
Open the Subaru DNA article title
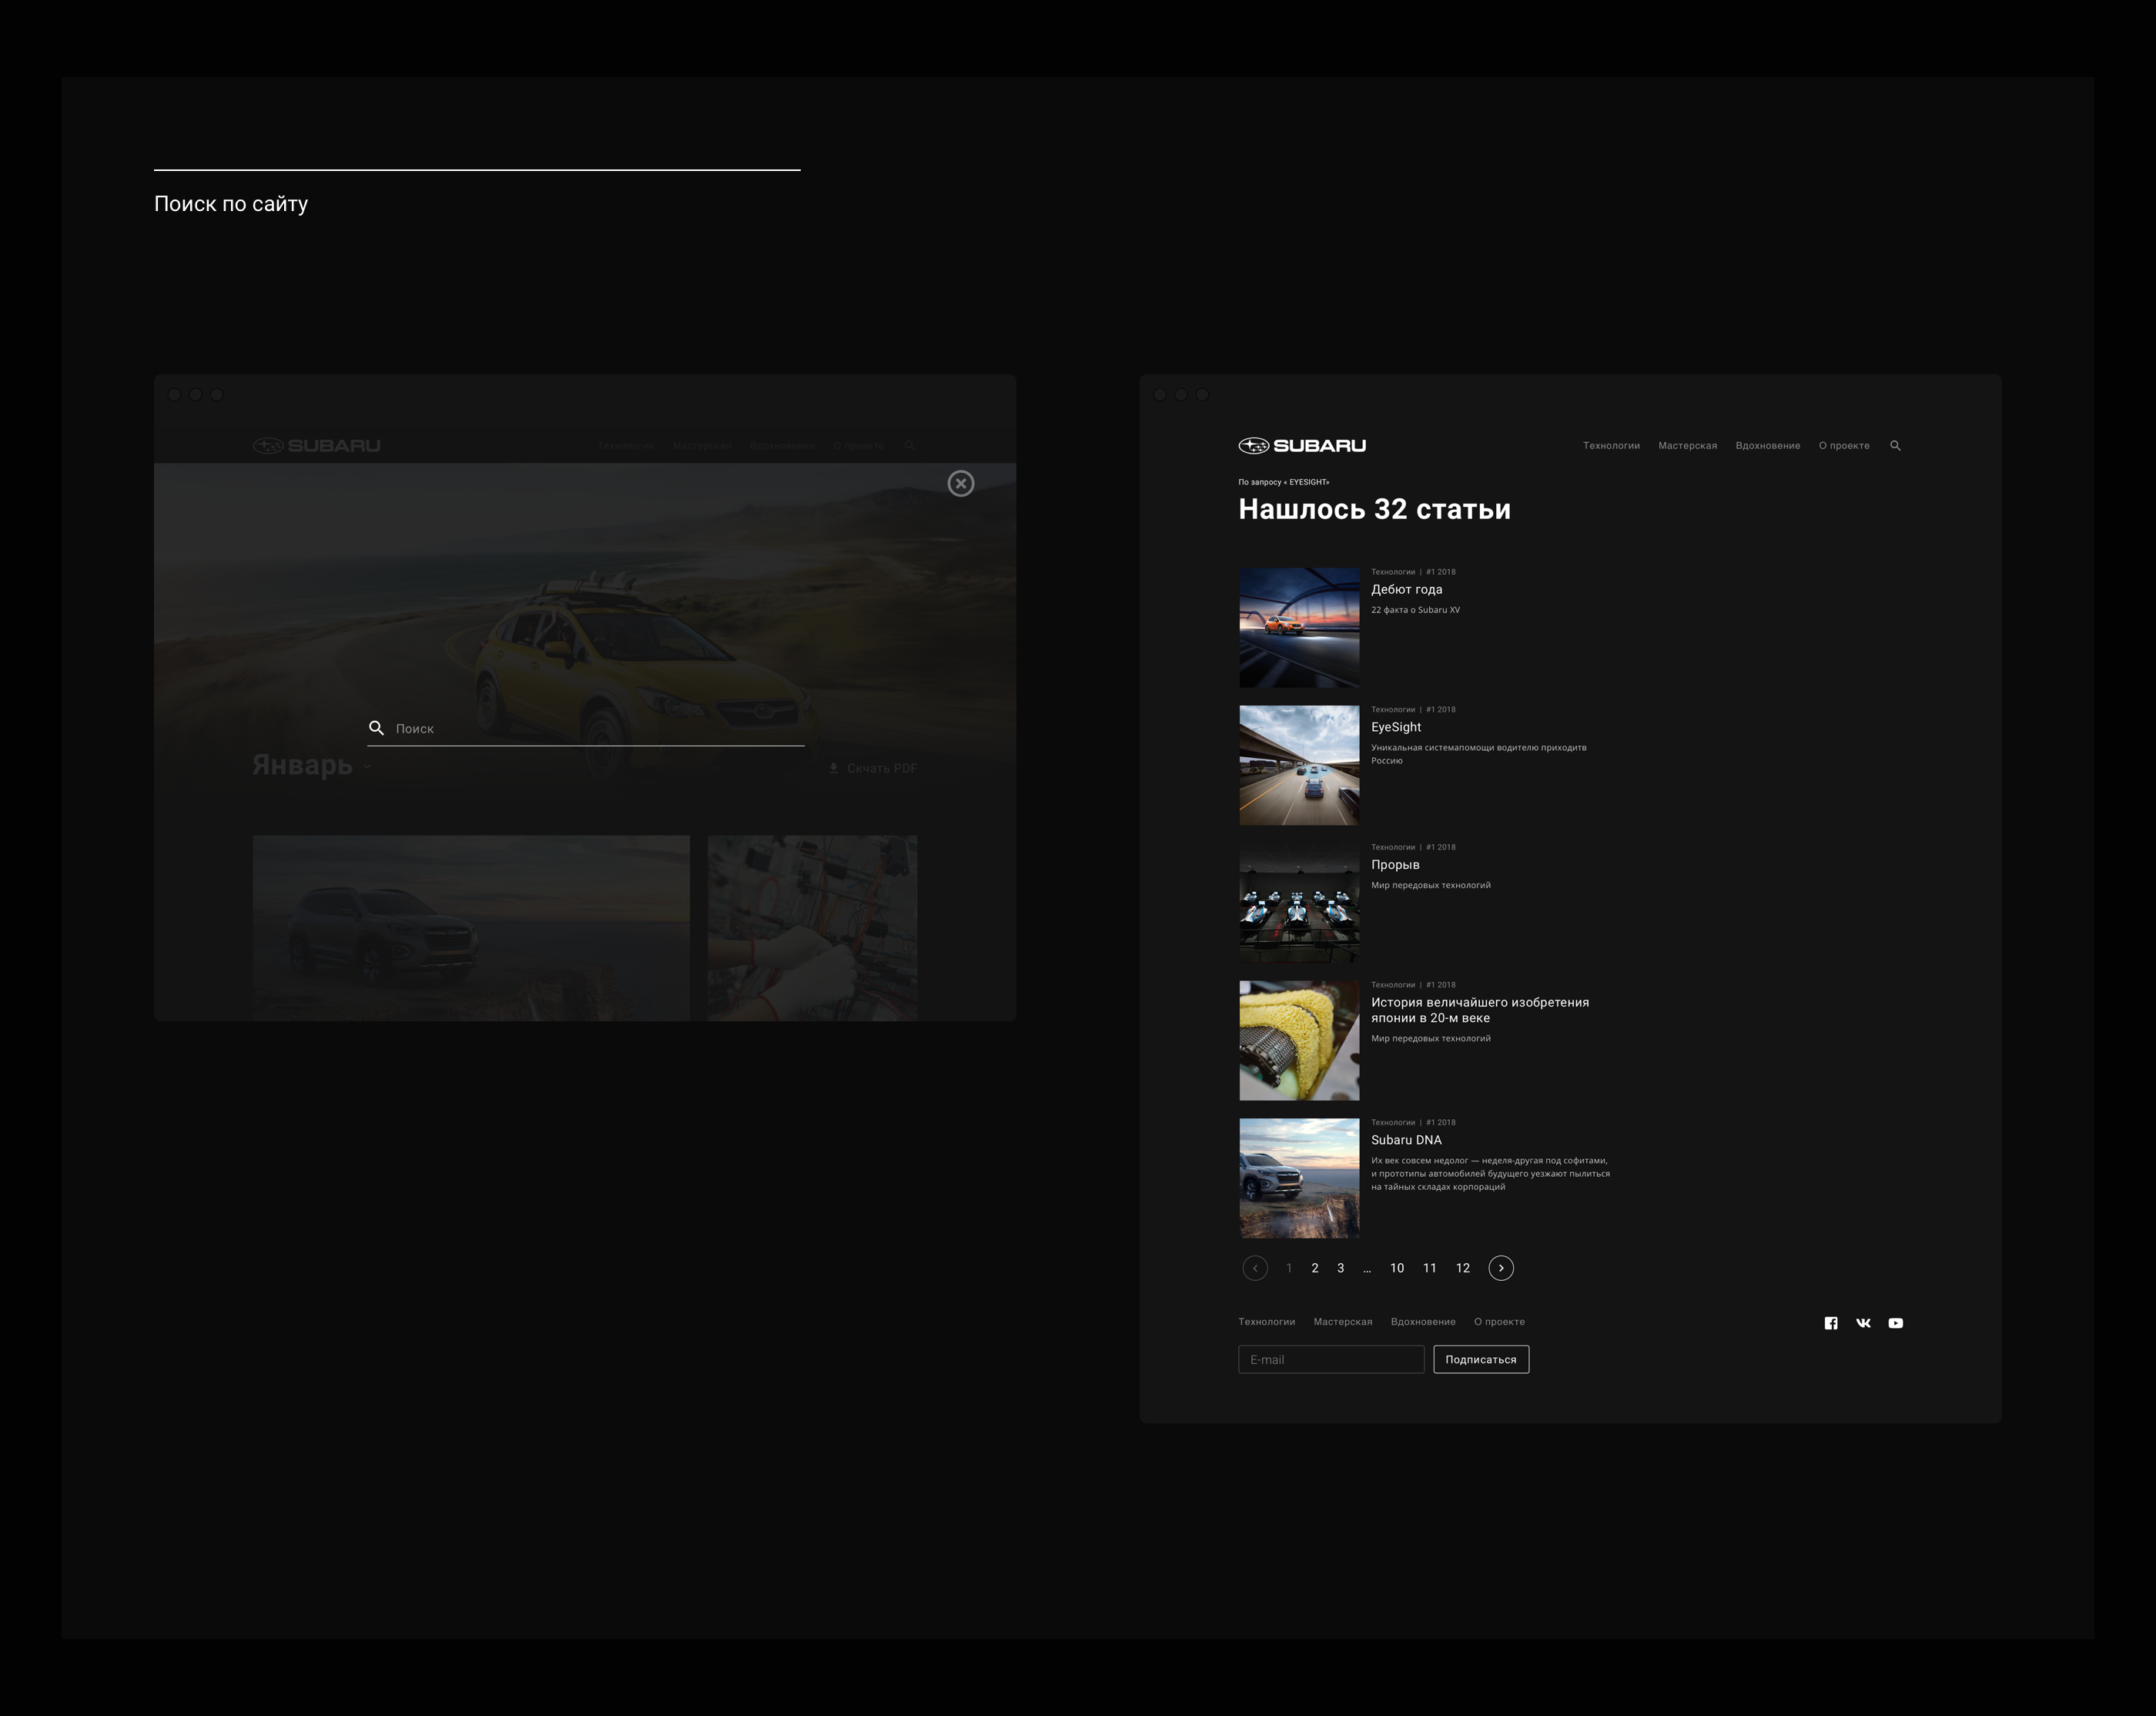1406,1140
